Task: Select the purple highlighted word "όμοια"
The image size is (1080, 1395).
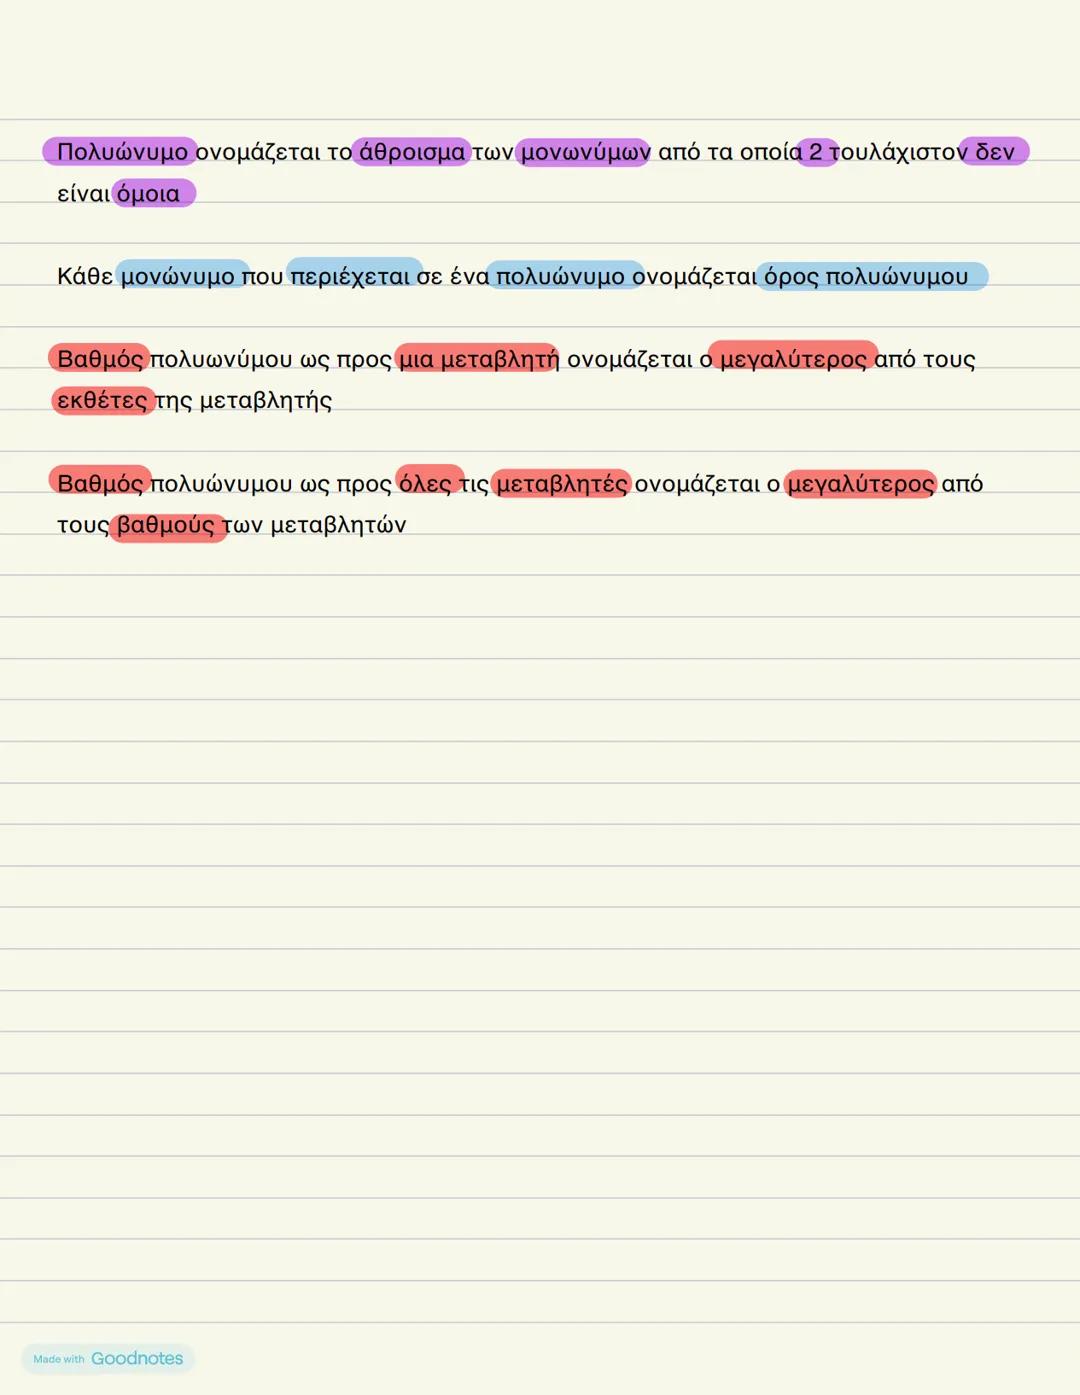Action: coord(149,193)
